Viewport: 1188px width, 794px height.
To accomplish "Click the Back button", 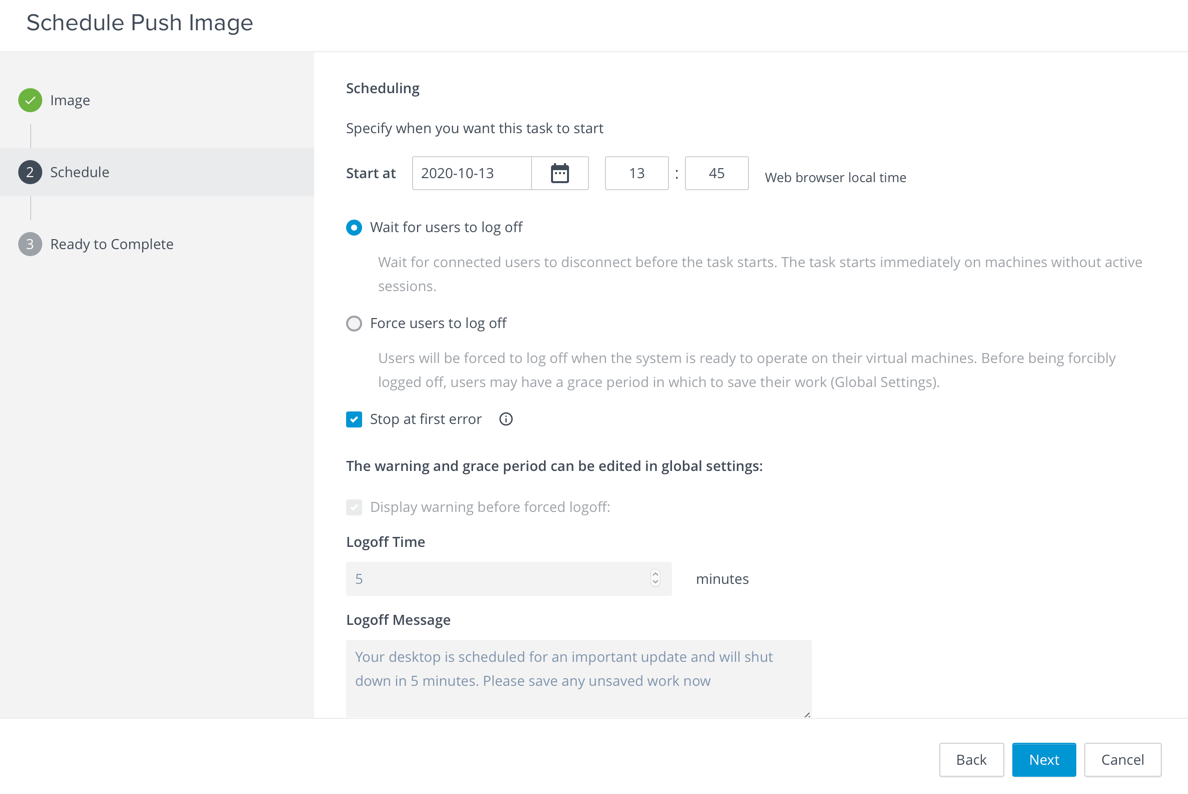I will click(x=970, y=760).
